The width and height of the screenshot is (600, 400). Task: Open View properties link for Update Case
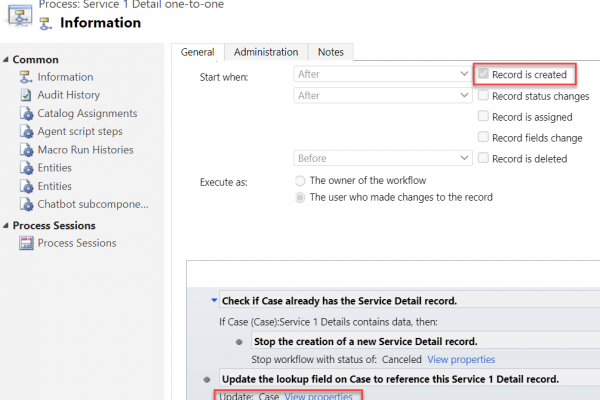[x=318, y=396]
